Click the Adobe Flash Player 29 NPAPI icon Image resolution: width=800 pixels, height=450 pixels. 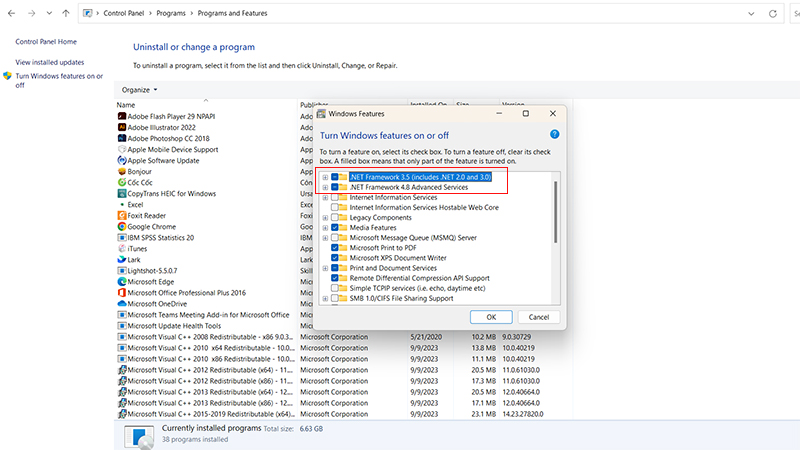click(x=122, y=116)
